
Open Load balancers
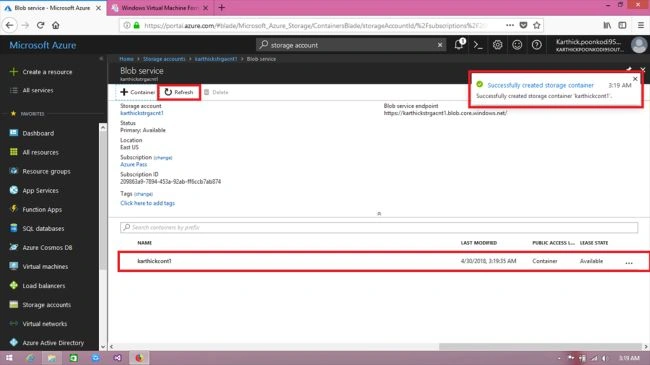click(x=37, y=286)
